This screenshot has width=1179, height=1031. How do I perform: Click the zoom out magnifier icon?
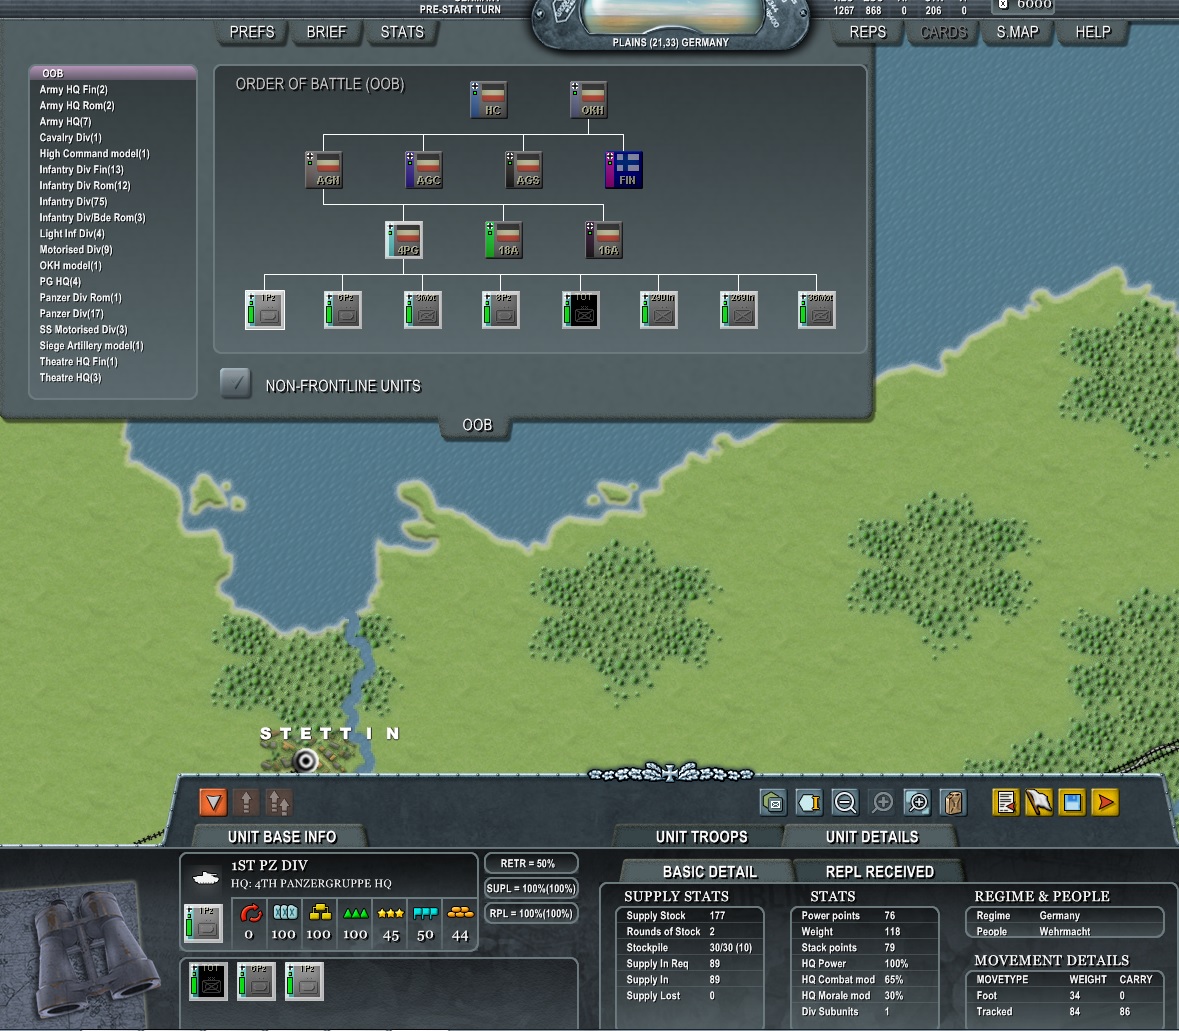pos(845,802)
